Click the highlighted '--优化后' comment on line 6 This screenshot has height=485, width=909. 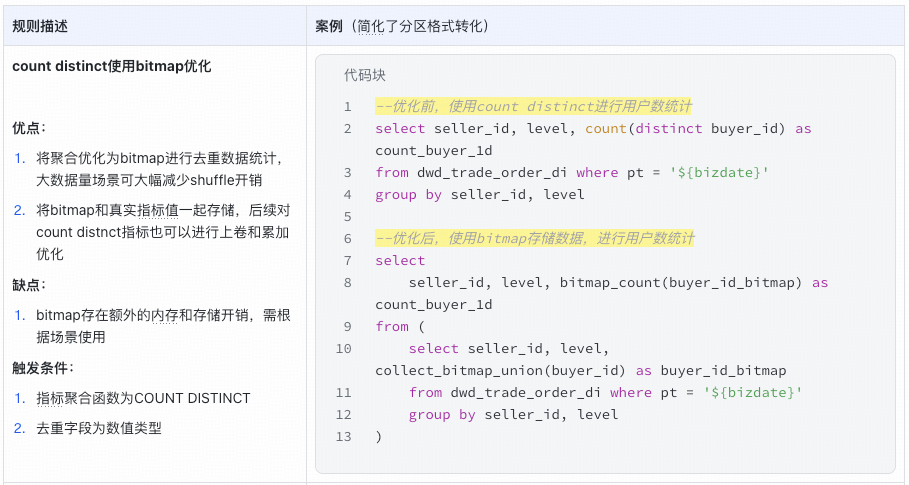click(x=534, y=239)
